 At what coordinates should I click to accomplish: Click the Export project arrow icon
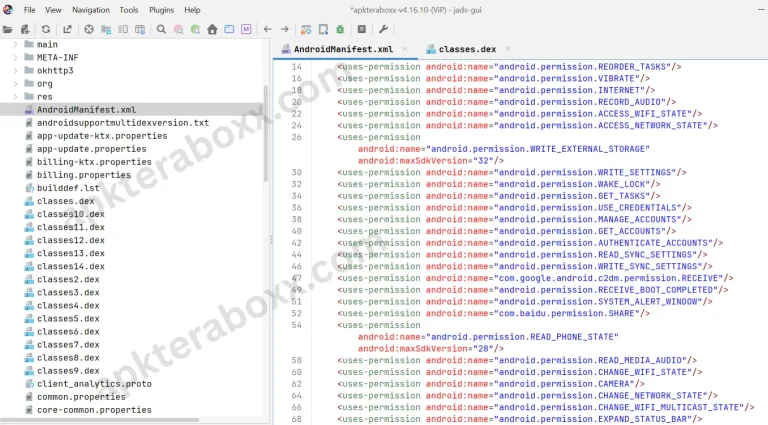[x=67, y=29]
